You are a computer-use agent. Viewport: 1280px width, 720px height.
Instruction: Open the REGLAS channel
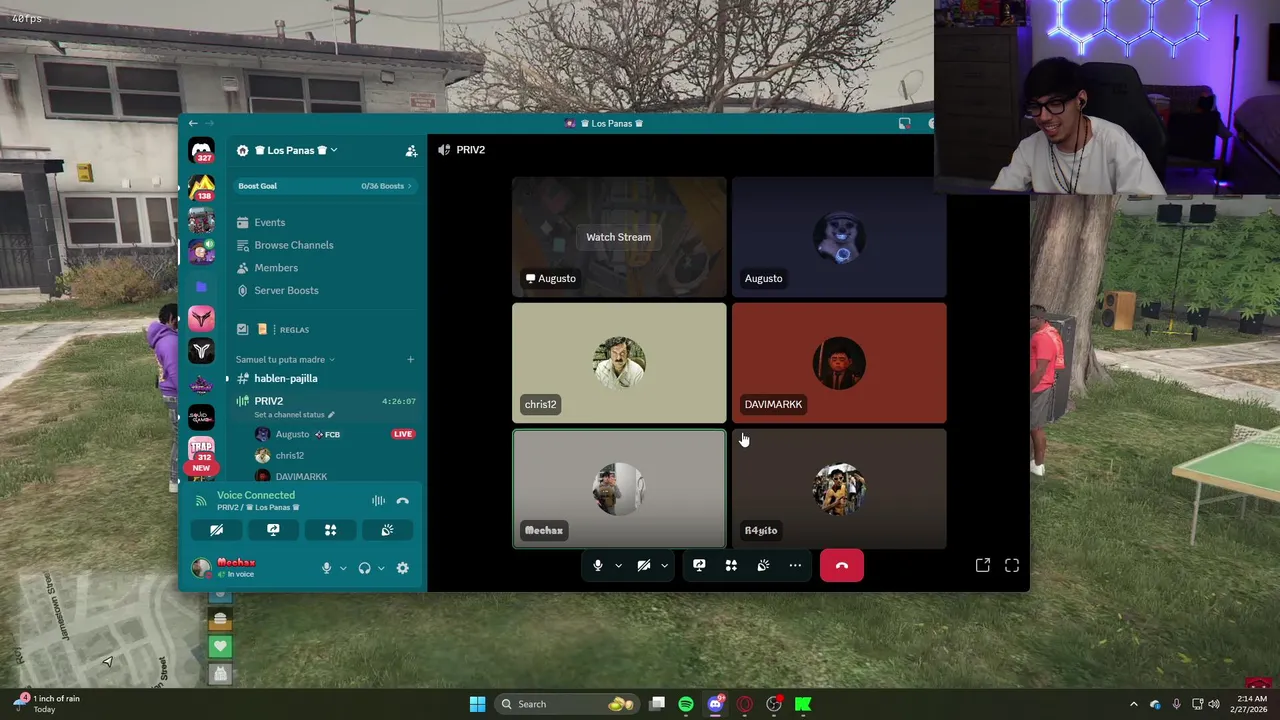point(294,329)
